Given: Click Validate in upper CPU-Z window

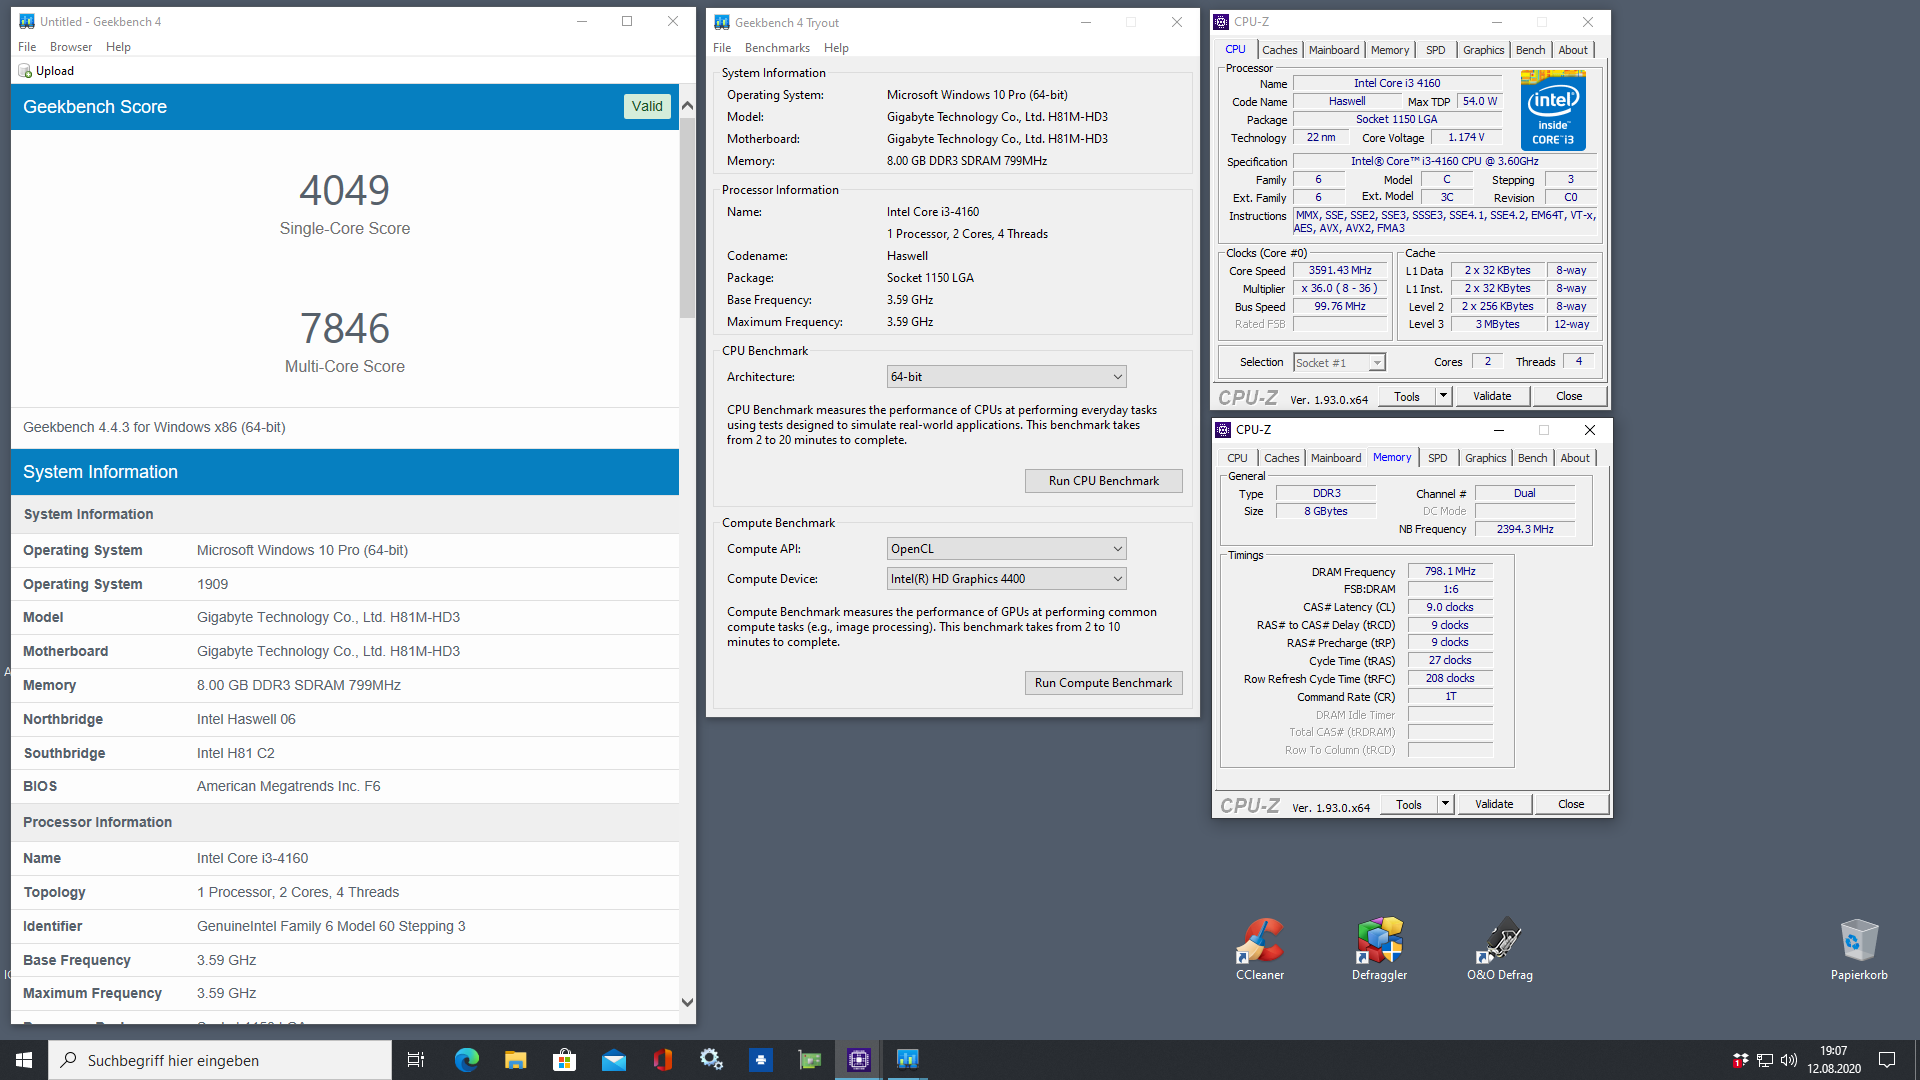Looking at the screenshot, I should (1492, 397).
